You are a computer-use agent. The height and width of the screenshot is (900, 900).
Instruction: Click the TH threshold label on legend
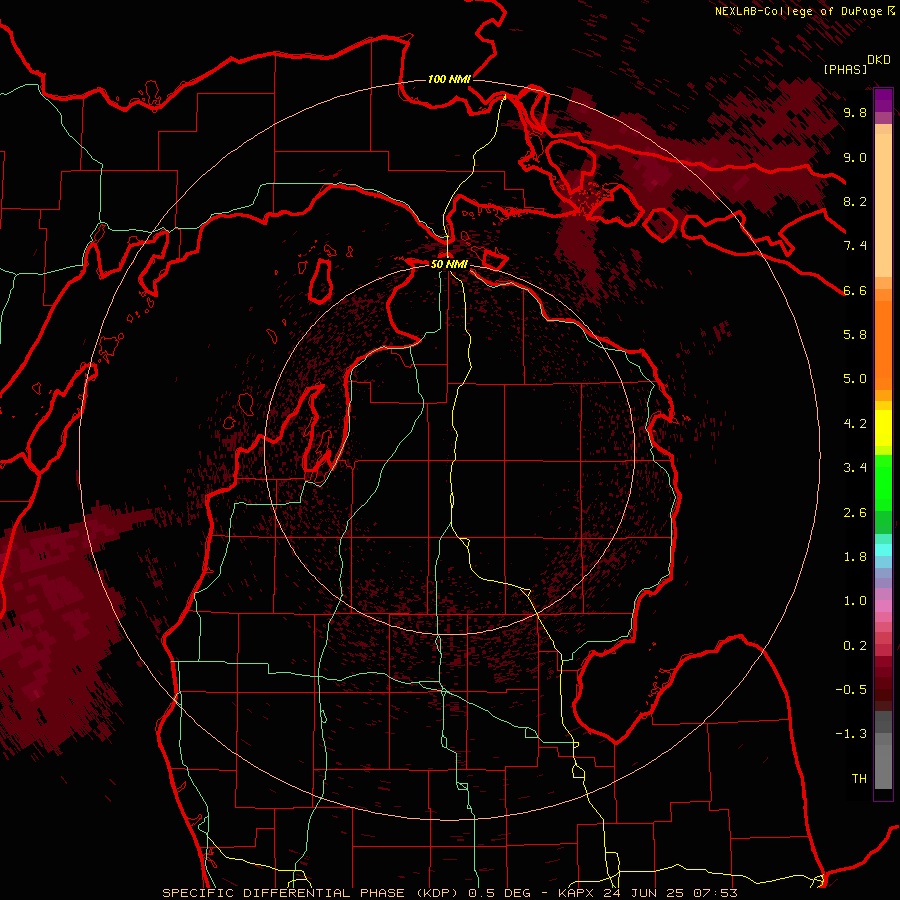[859, 778]
